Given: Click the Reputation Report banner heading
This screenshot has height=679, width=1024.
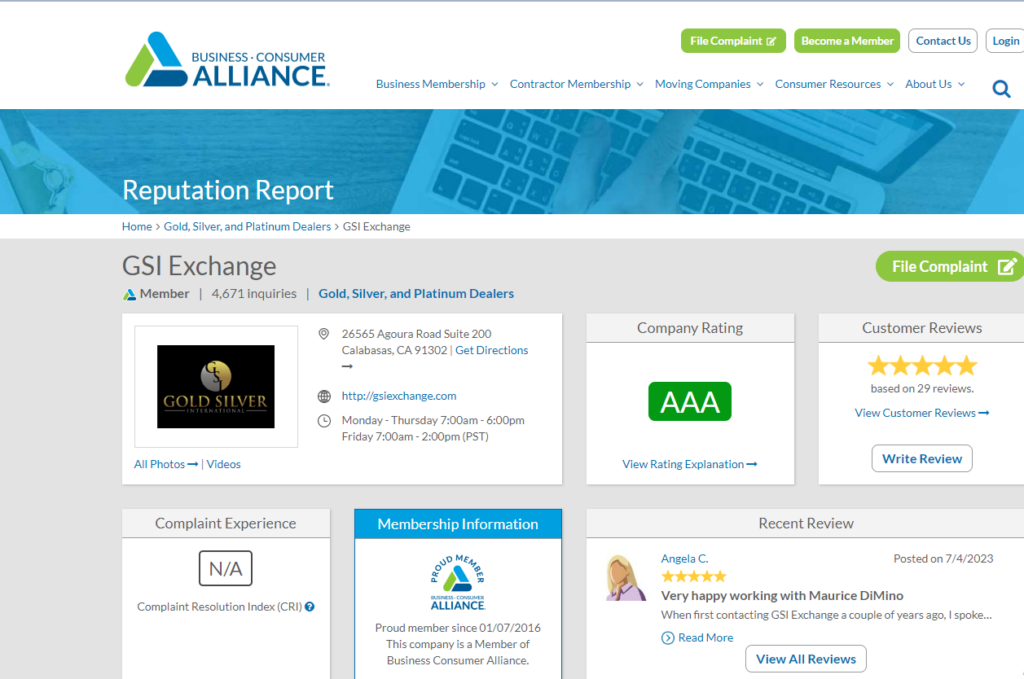Looking at the screenshot, I should [228, 190].
